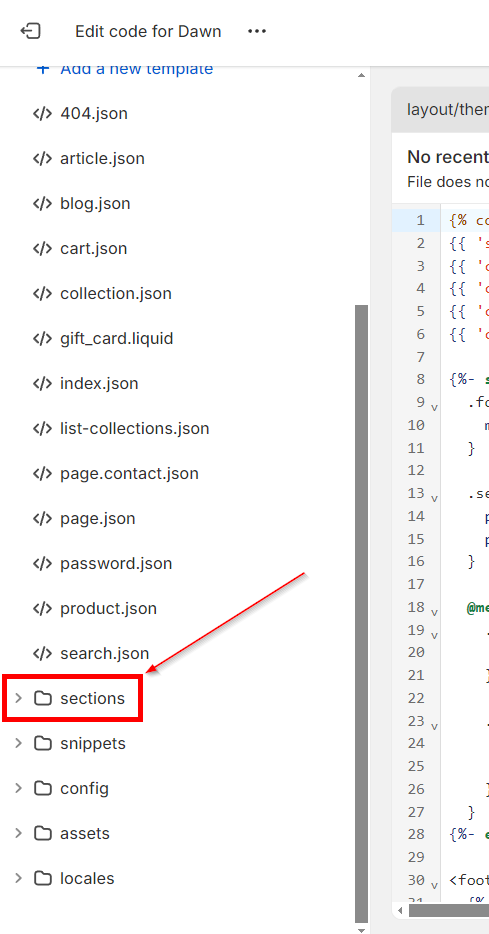Collapse code fold arrow at line 19
This screenshot has height=934, width=489.
click(434, 635)
